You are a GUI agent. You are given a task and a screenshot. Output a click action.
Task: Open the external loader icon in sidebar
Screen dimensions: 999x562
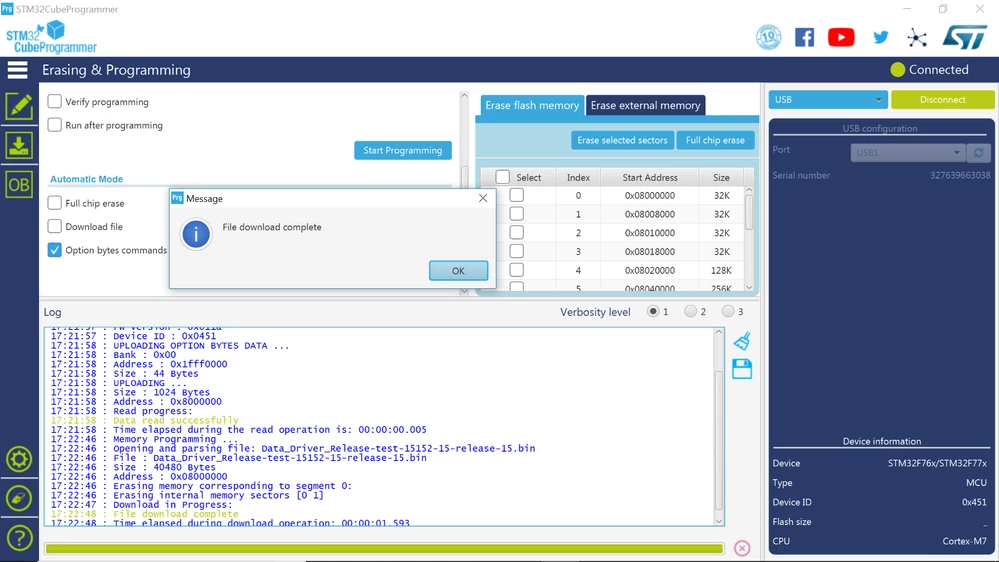tap(18, 498)
